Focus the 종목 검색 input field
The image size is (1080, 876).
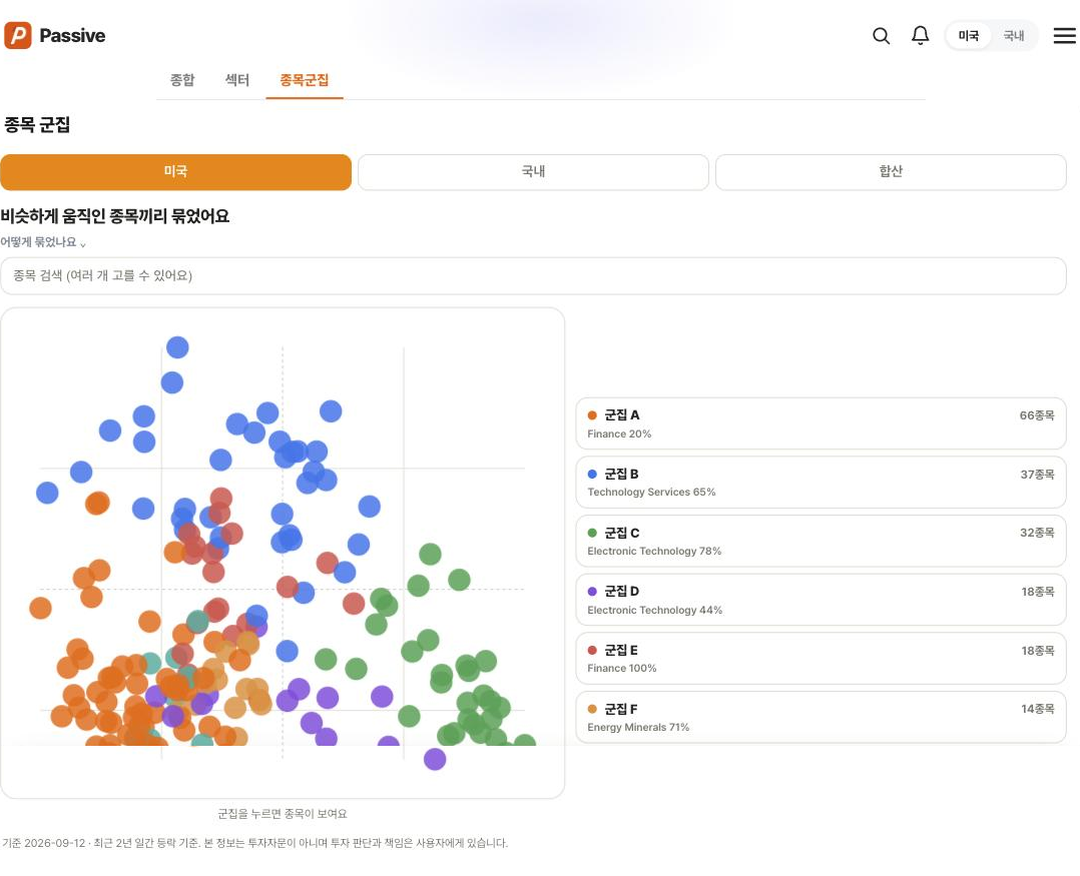pos(533,275)
